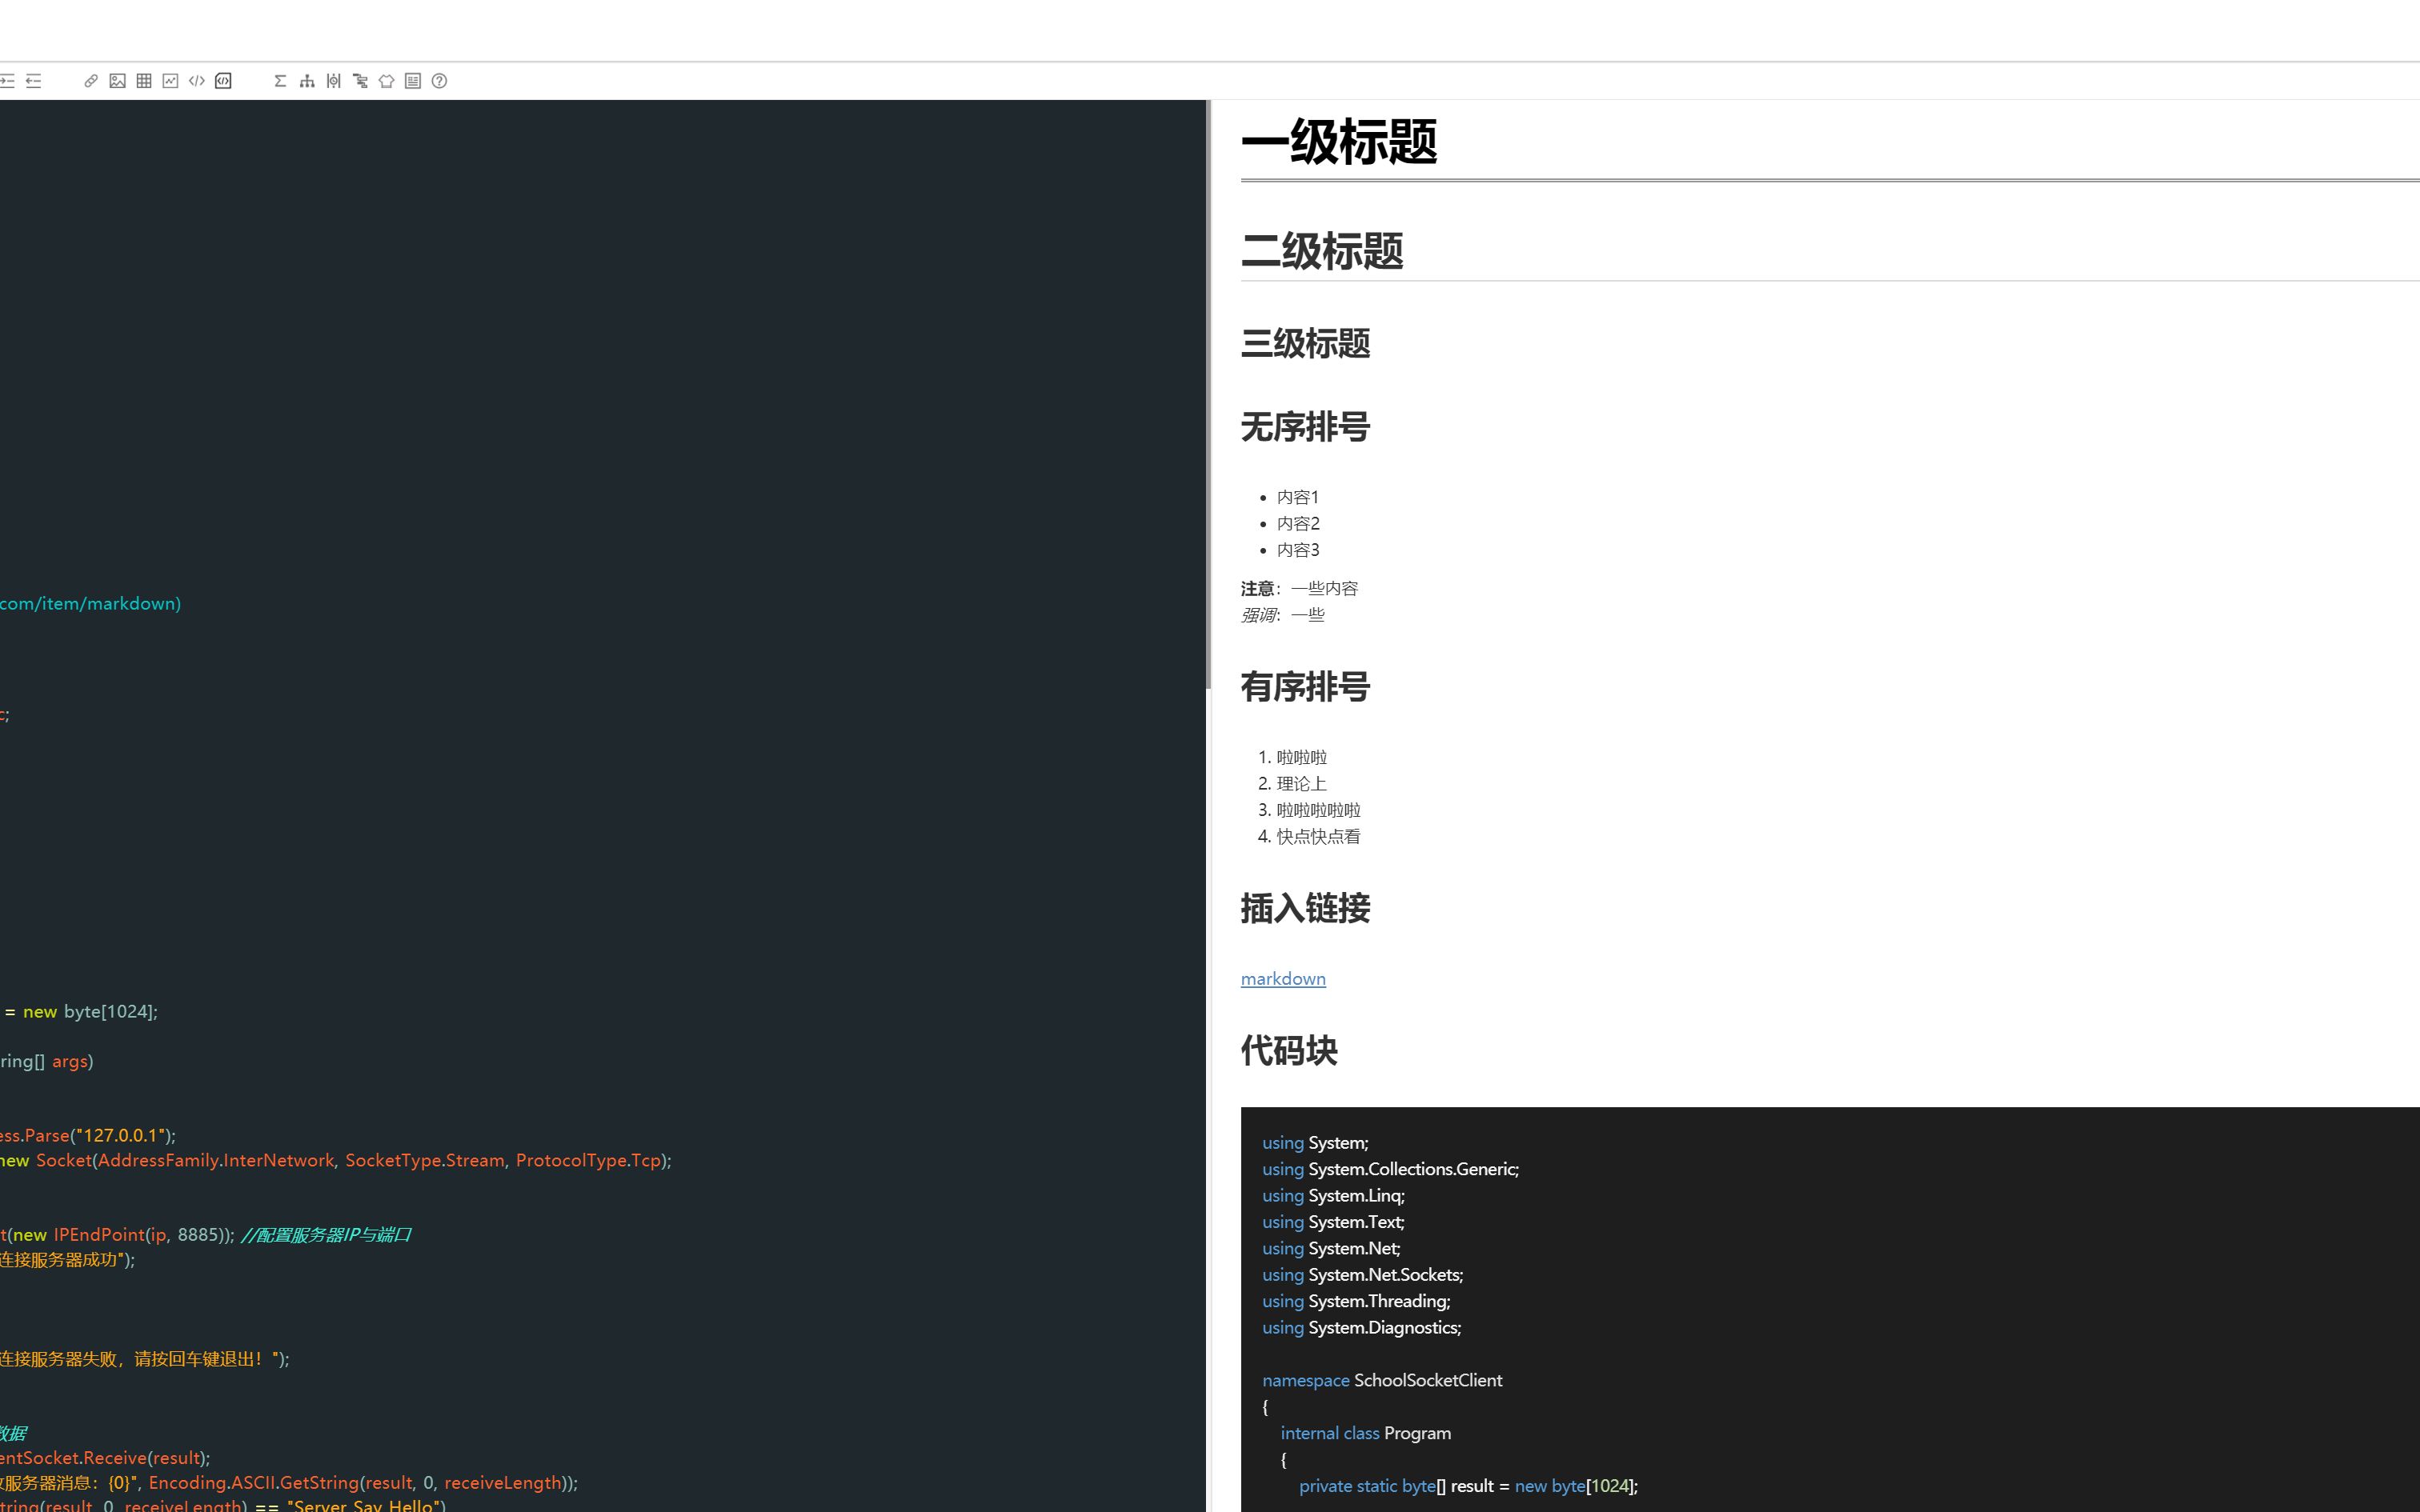Click the 插入链接 heading in the preview
Image resolution: width=2420 pixels, height=1512 pixels.
[x=1305, y=908]
